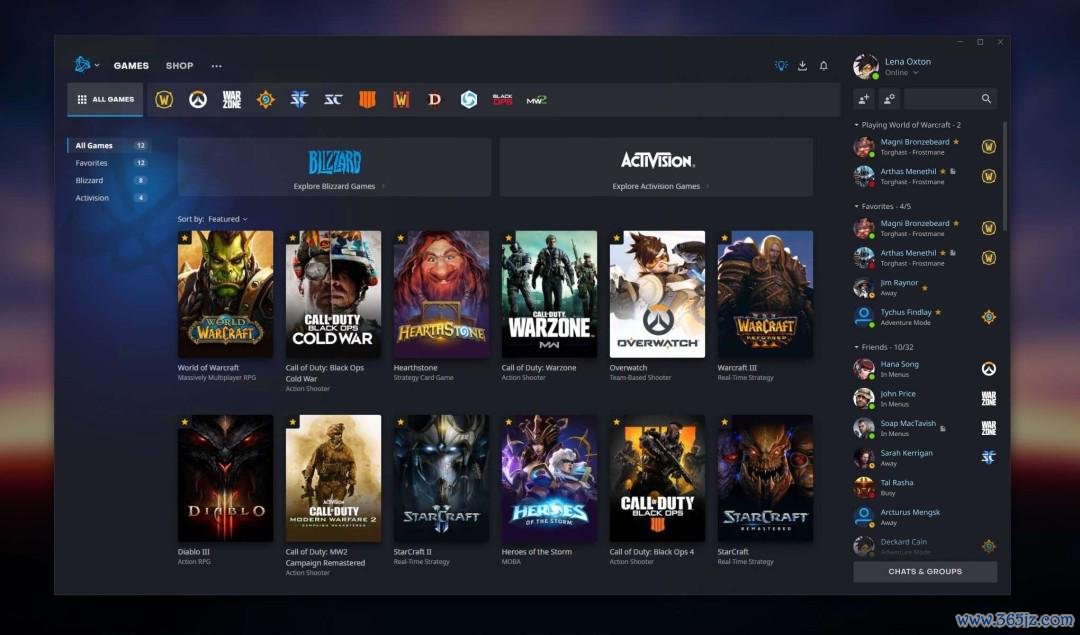This screenshot has height=635, width=1080.
Task: Open Heroes of the Storm icon in game bar
Action: tap(468, 100)
